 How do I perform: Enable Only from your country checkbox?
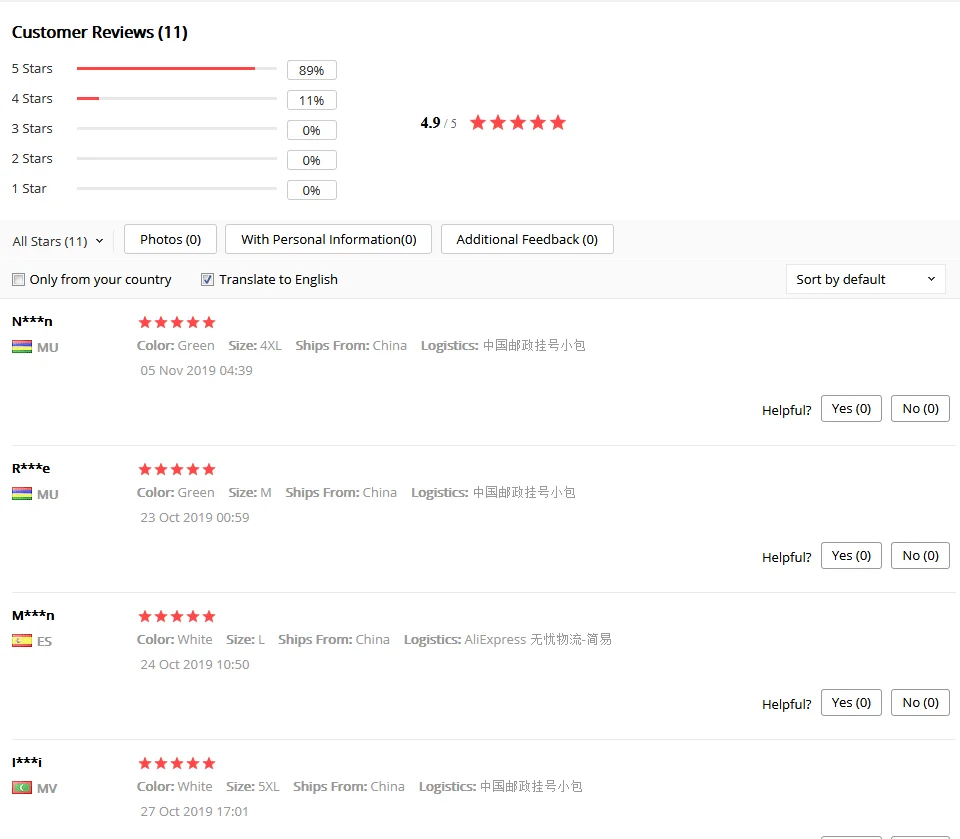tap(19, 280)
